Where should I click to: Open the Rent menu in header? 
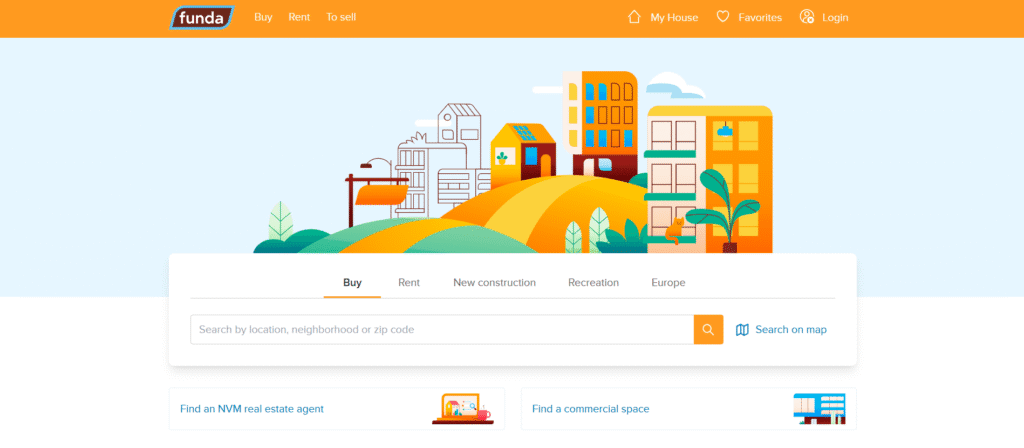[299, 18]
